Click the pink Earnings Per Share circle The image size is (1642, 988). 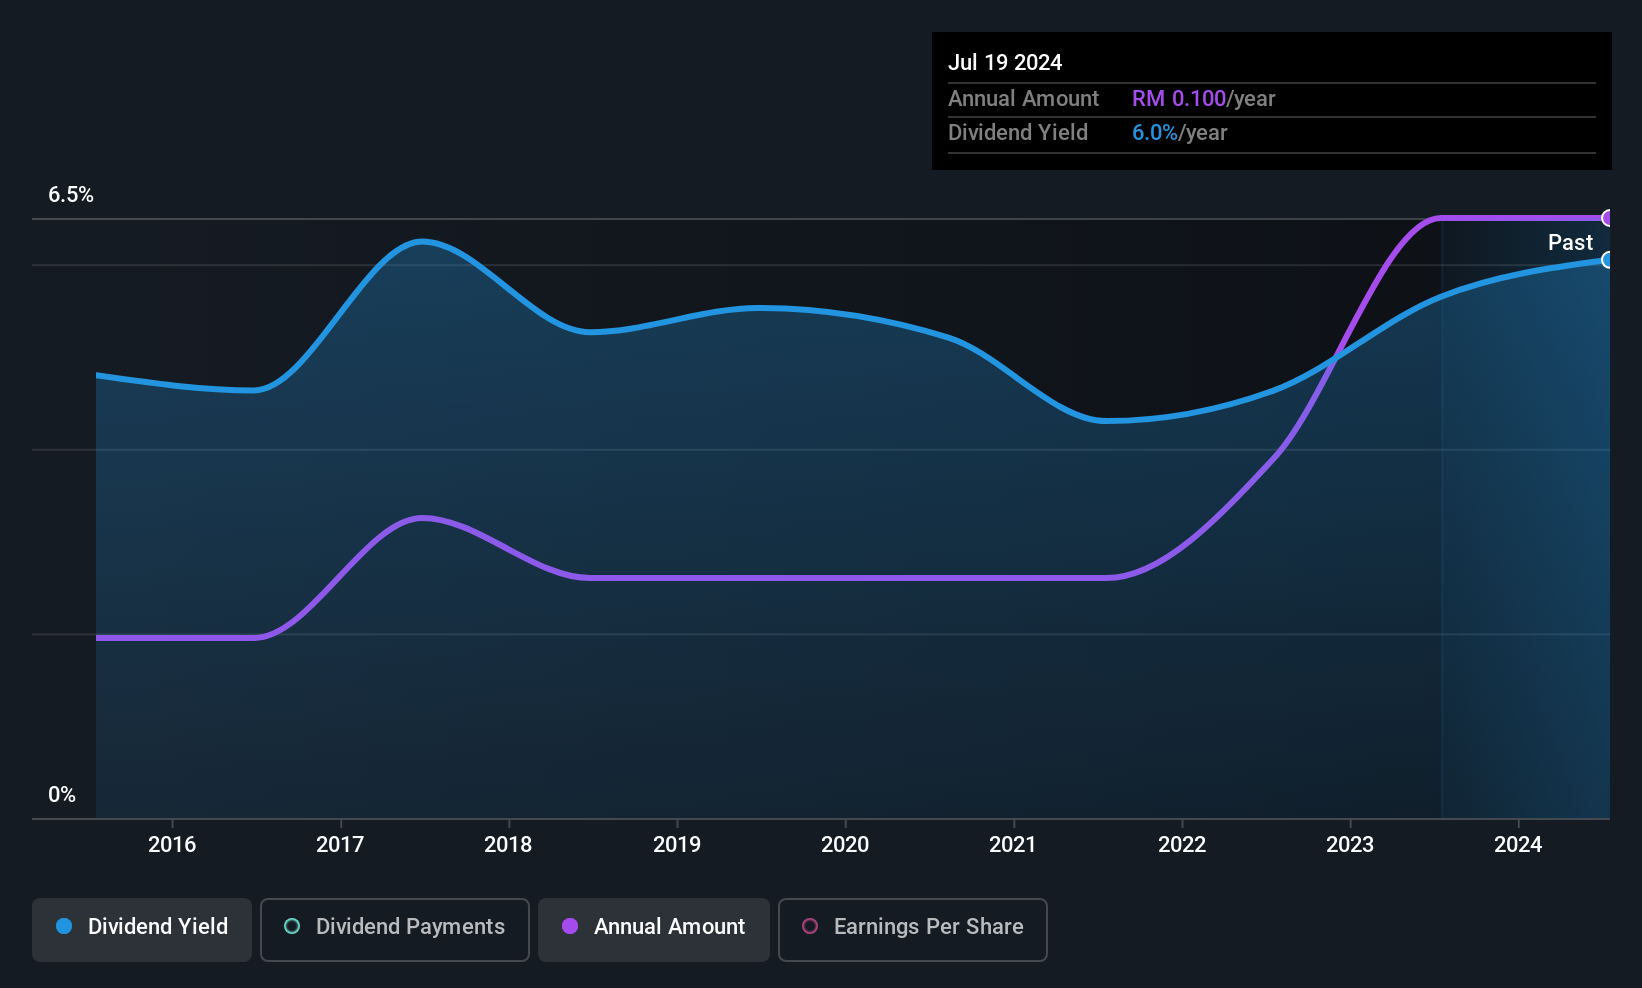pos(810,926)
